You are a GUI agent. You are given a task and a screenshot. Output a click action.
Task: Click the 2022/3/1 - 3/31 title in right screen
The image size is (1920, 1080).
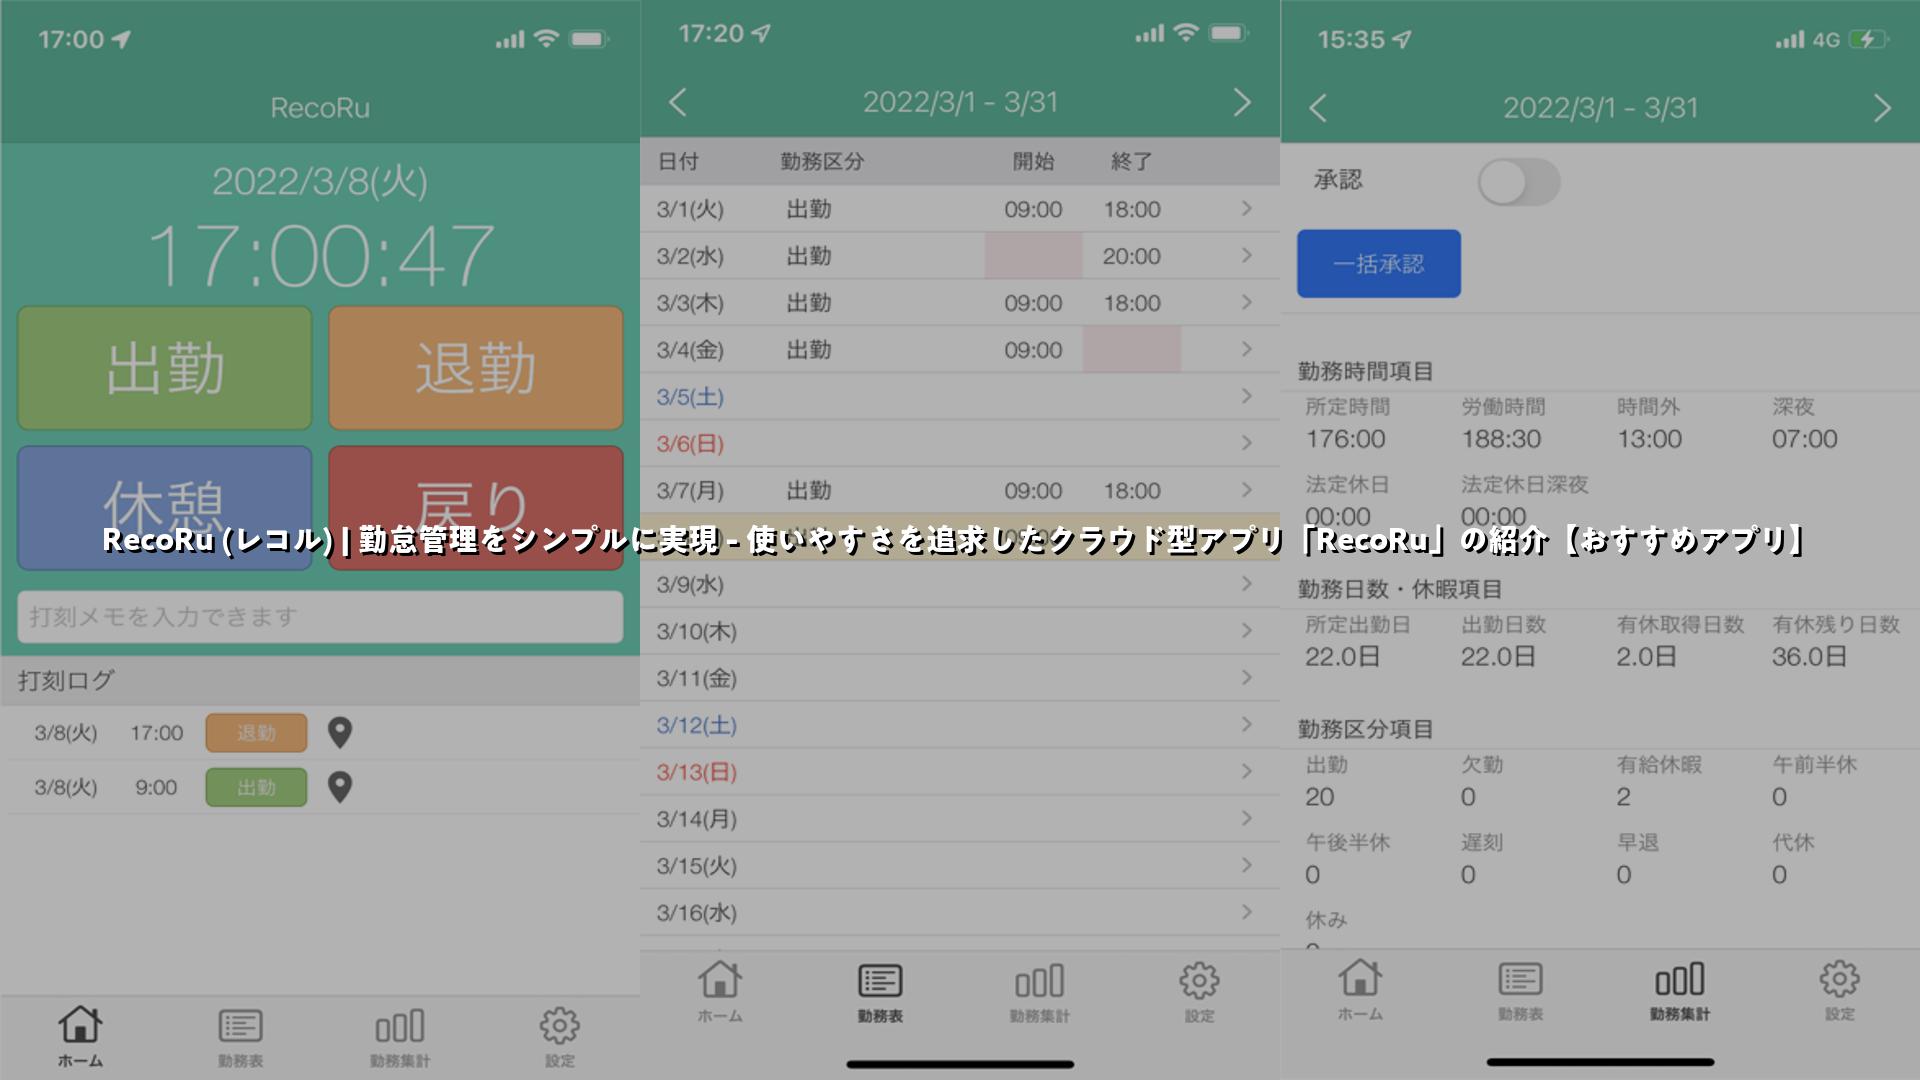point(1600,108)
